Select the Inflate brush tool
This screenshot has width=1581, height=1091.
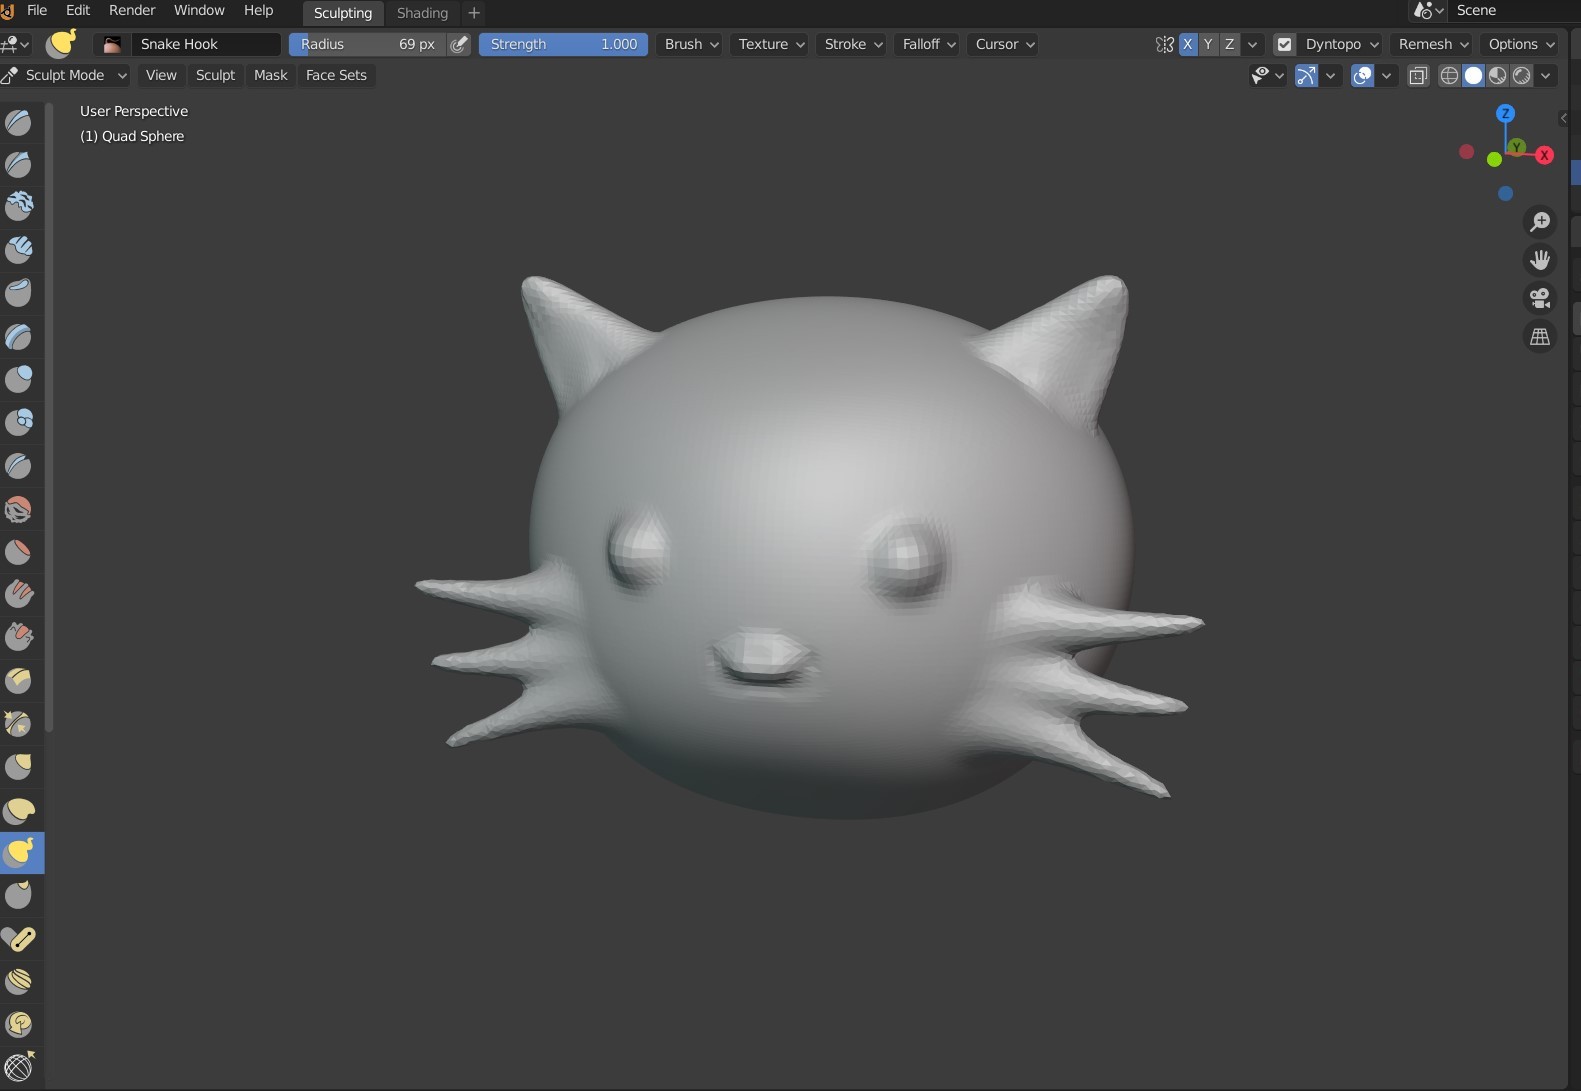point(19,379)
